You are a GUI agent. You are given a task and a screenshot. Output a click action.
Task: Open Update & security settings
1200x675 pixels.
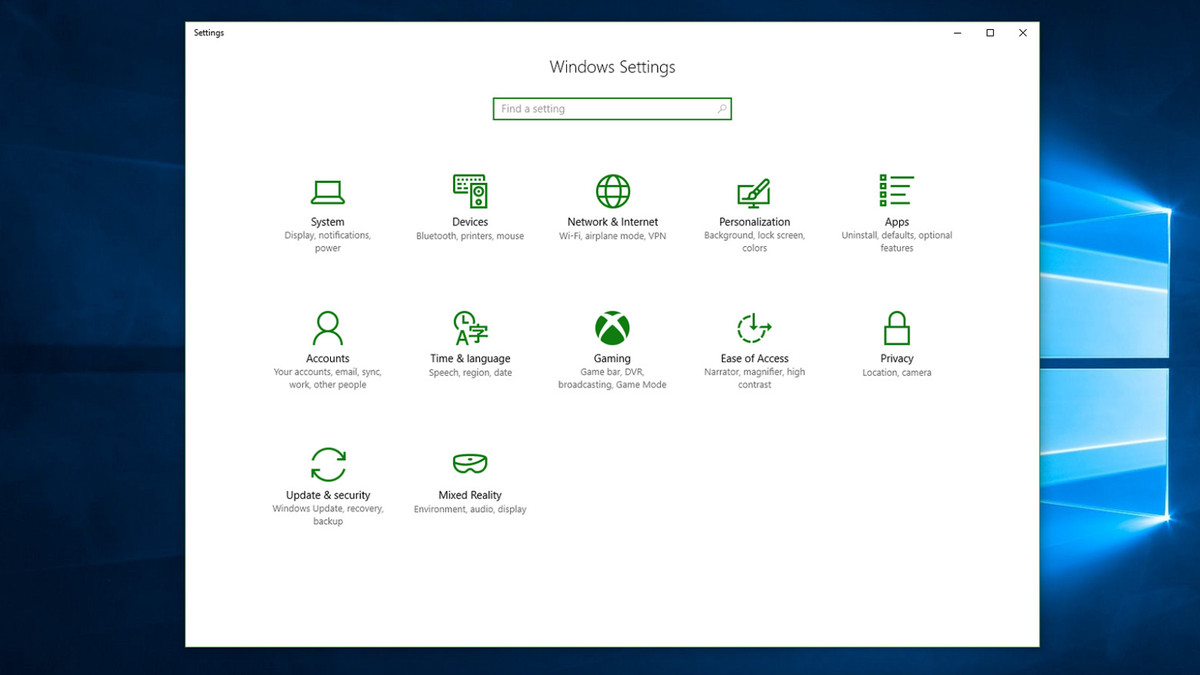point(327,480)
